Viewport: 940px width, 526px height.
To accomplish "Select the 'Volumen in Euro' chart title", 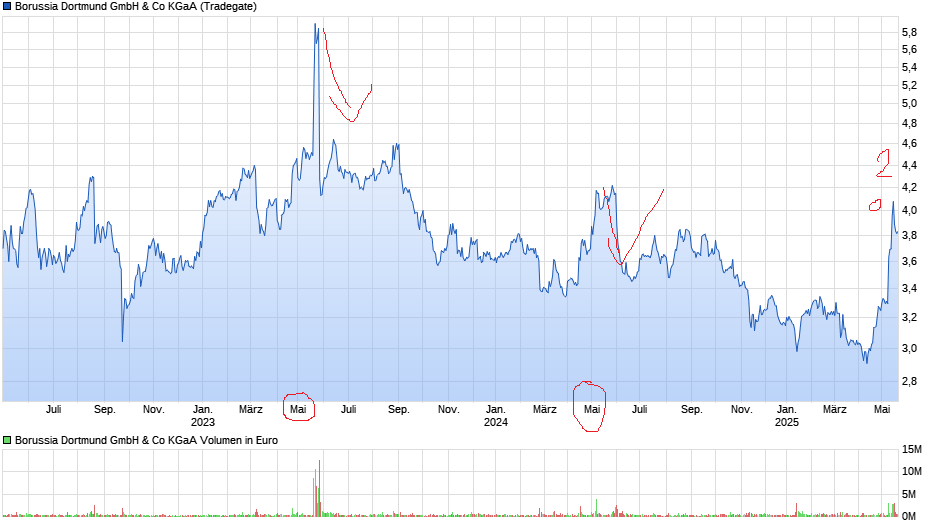I will (146, 440).
